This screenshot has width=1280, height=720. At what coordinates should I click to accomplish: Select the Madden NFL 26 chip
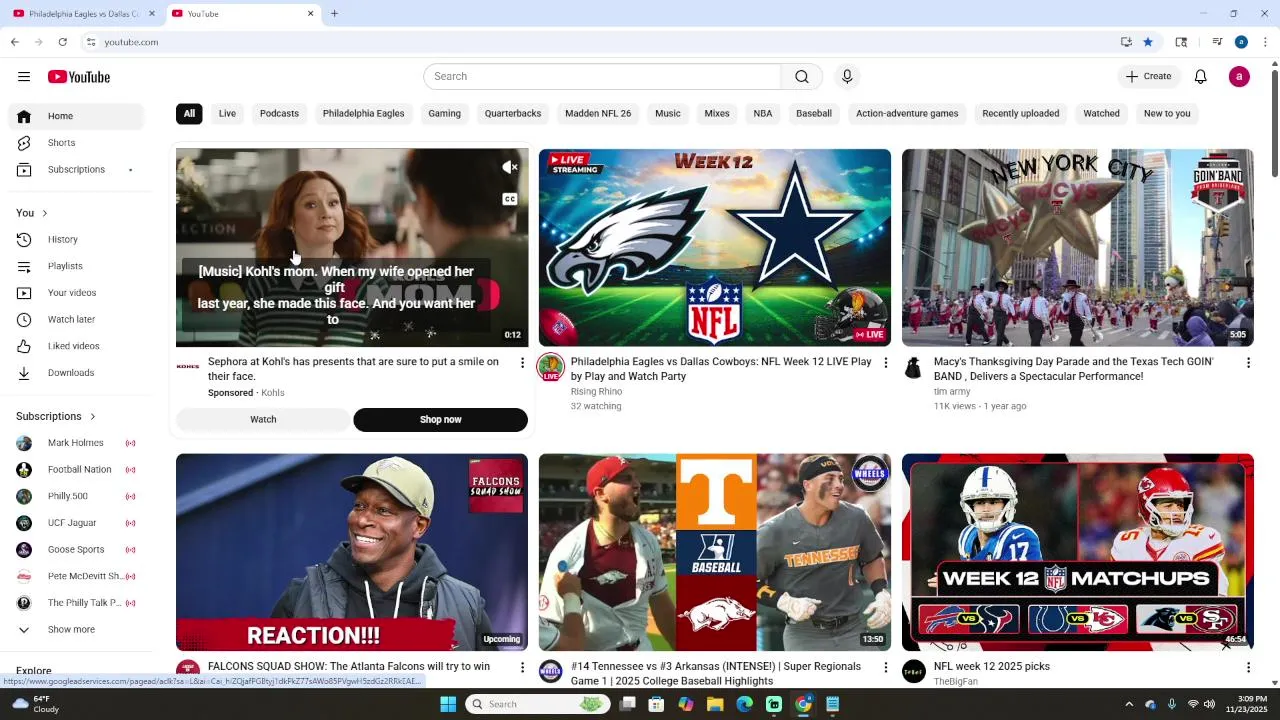pyautogui.click(x=598, y=114)
